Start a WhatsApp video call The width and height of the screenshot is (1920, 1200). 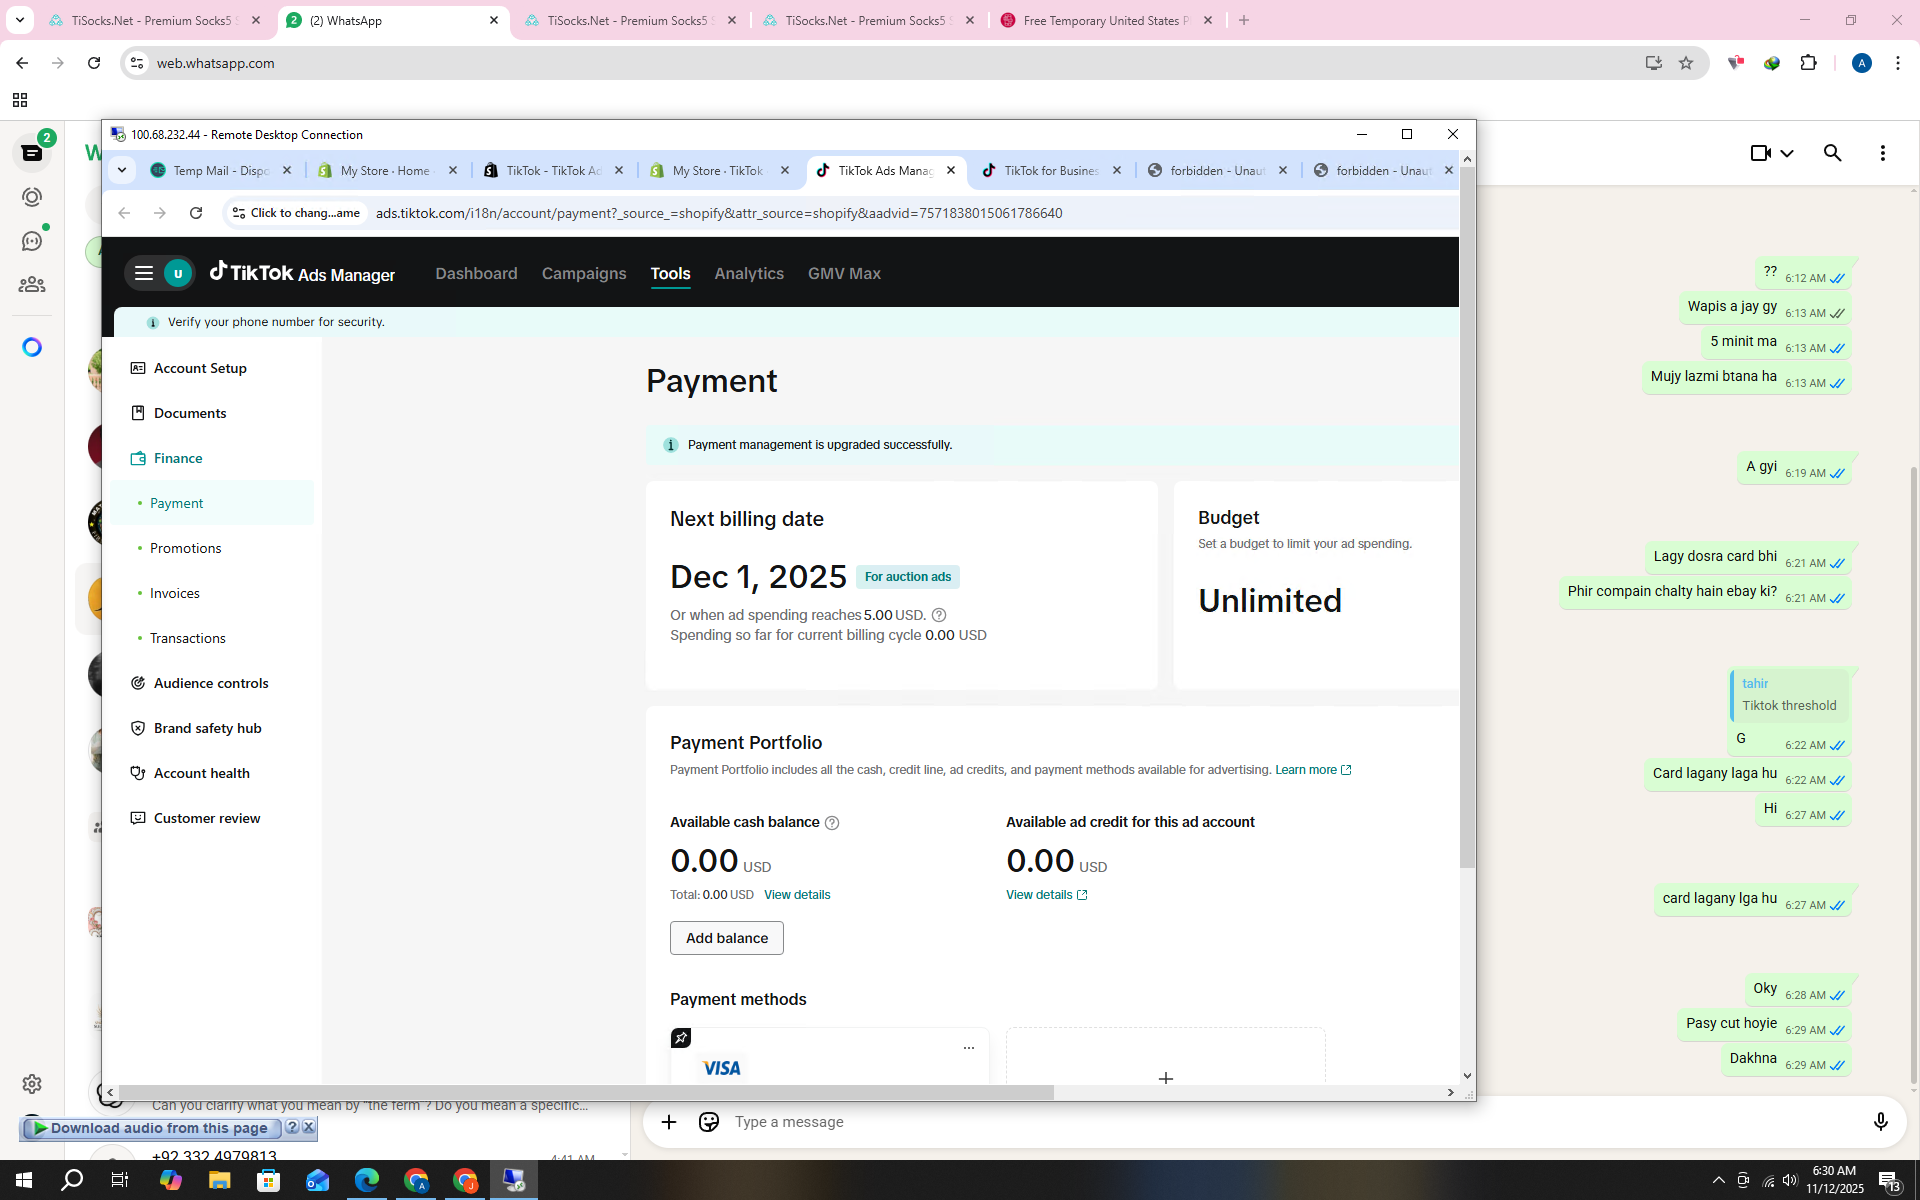[1761, 153]
